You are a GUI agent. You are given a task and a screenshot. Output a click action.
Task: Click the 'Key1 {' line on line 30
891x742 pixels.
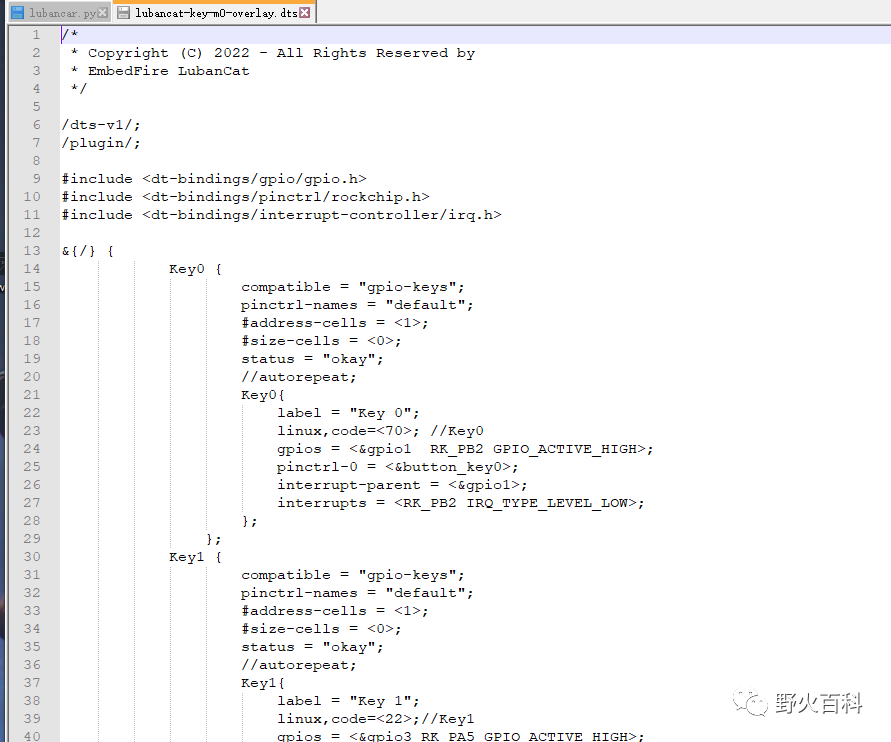[x=195, y=557]
